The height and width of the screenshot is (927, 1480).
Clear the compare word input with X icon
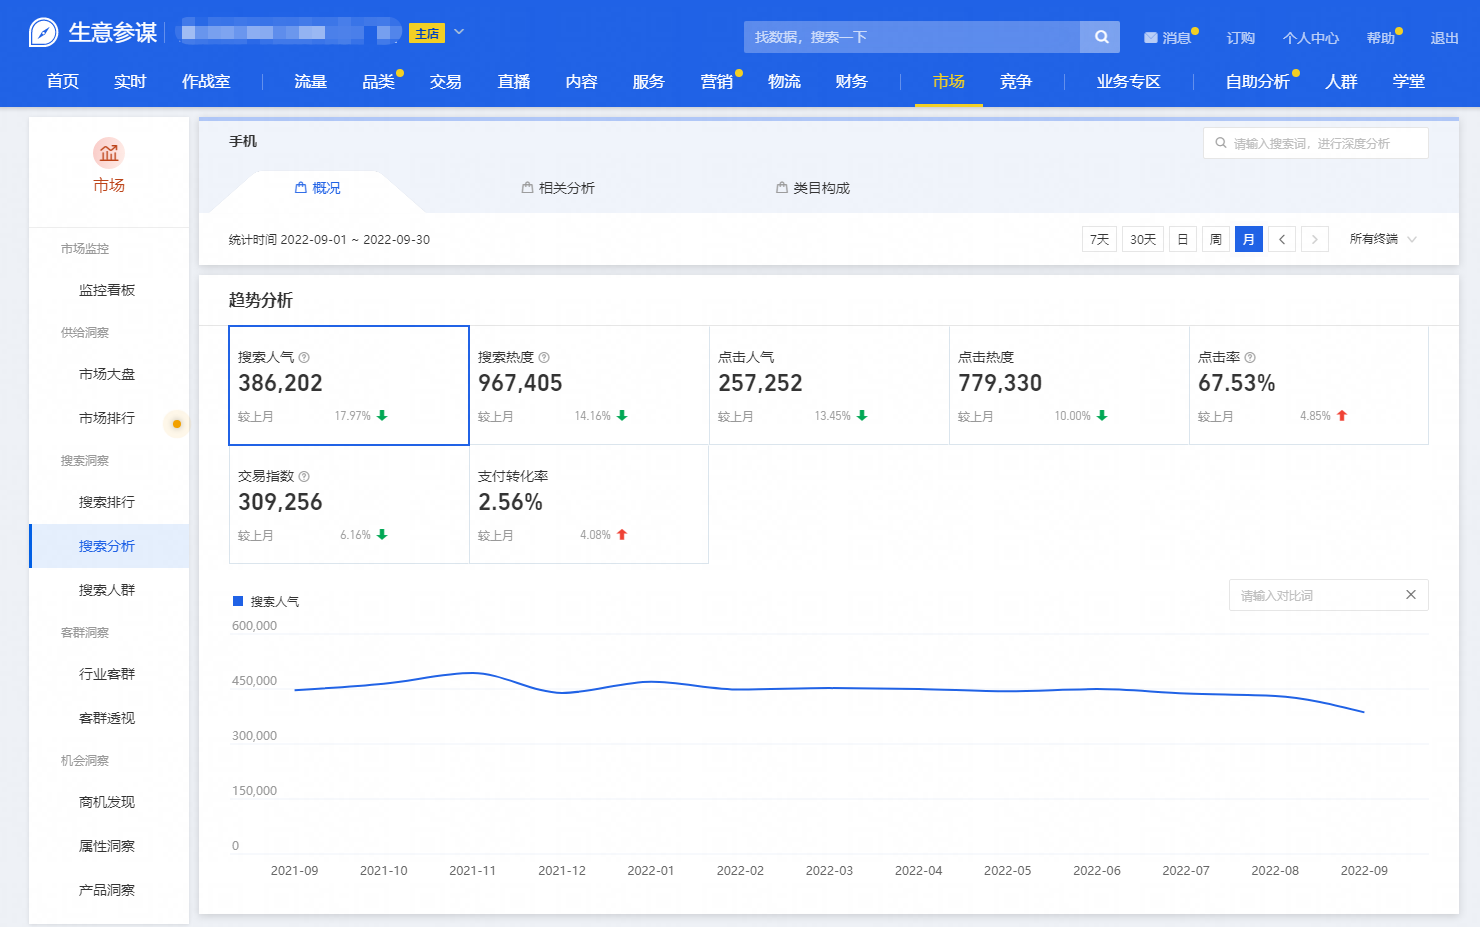[x=1411, y=595]
